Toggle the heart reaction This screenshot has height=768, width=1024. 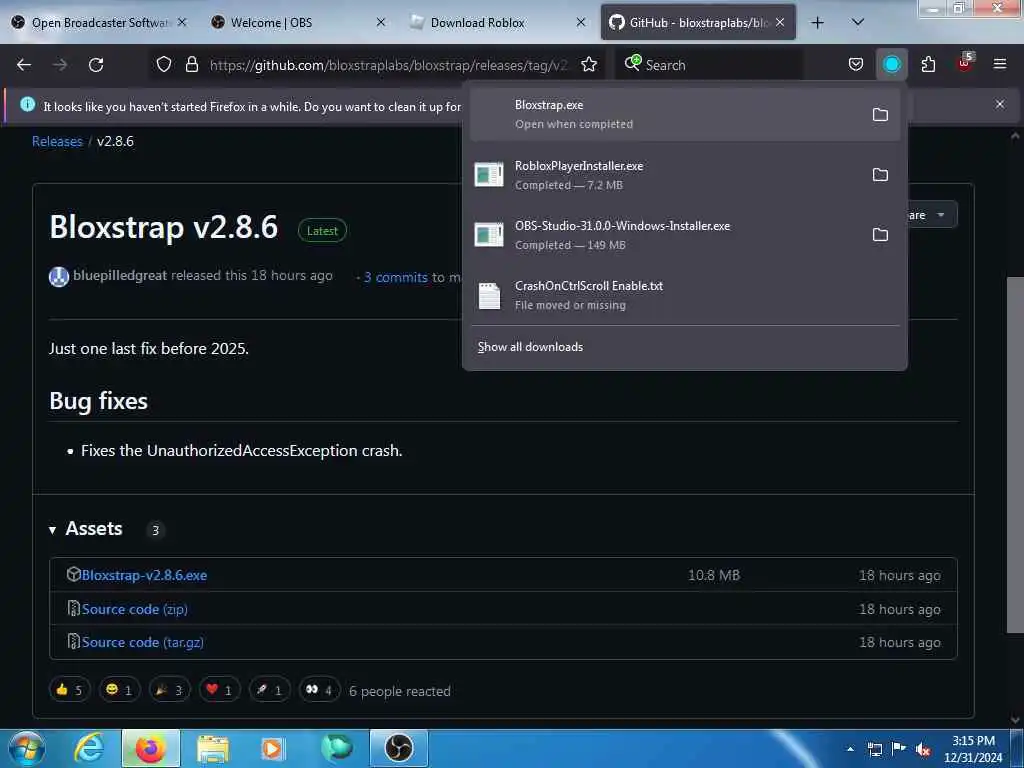tap(219, 690)
